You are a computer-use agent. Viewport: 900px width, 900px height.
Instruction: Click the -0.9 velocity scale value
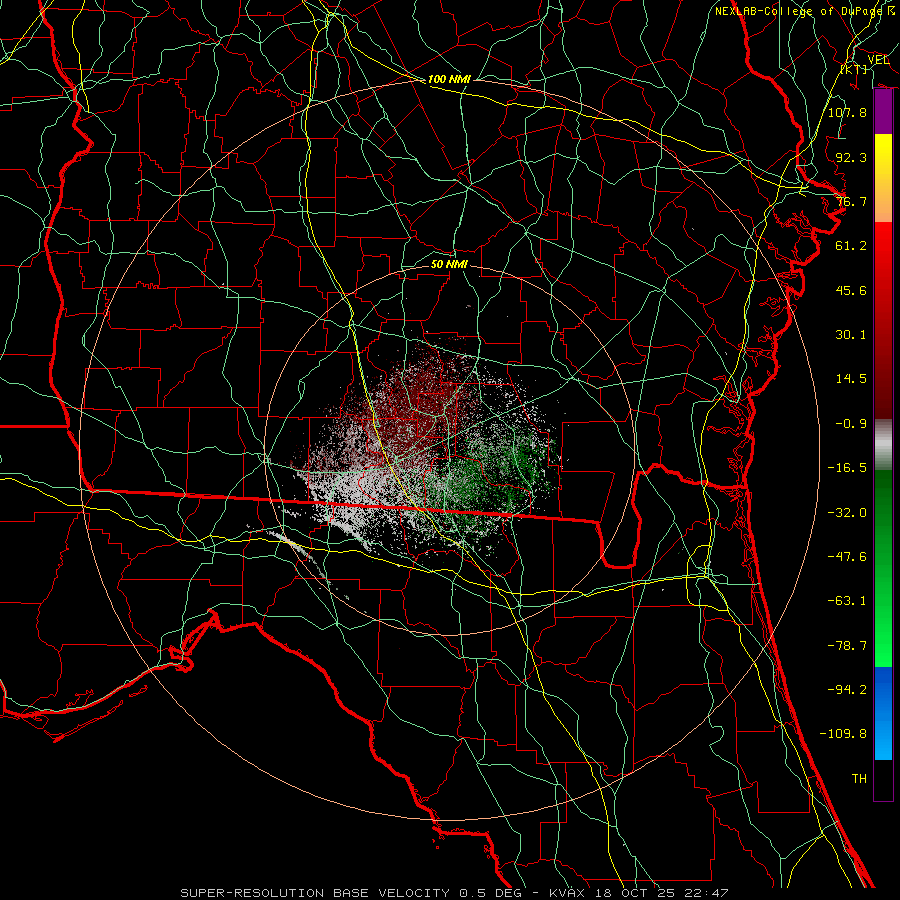851,424
